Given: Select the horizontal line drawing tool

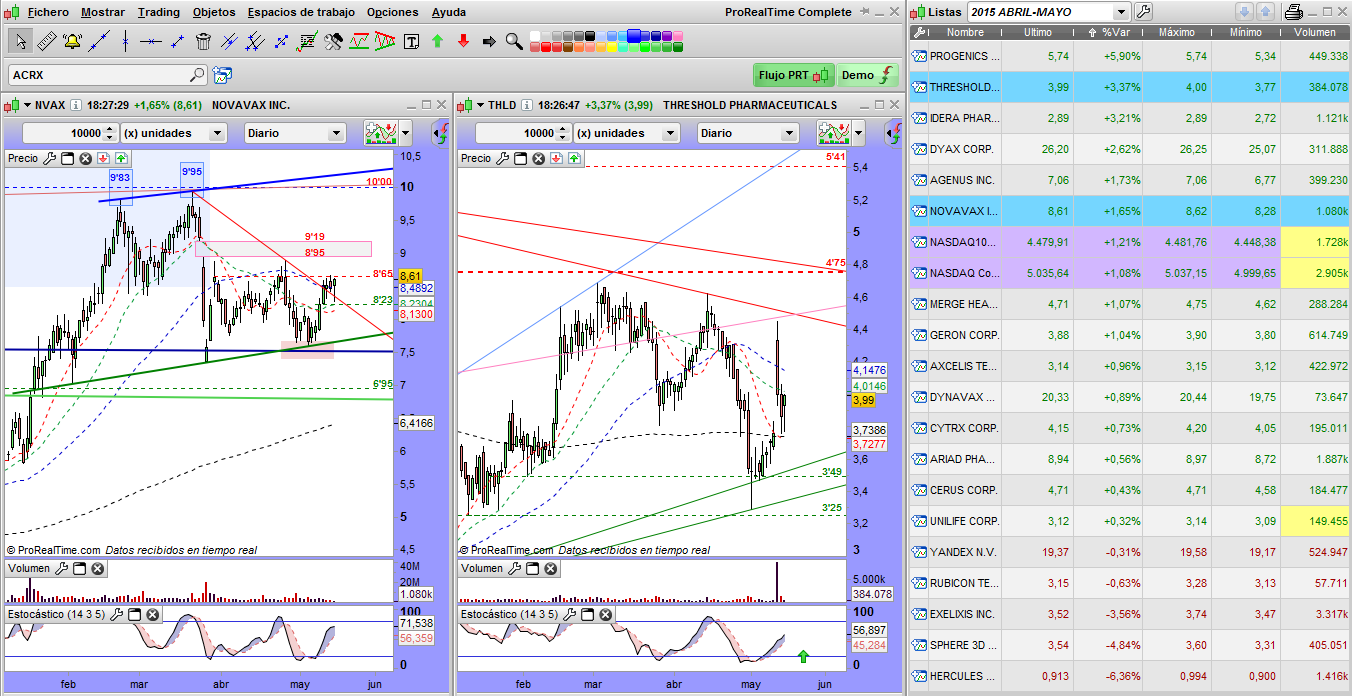Looking at the screenshot, I should 151,41.
